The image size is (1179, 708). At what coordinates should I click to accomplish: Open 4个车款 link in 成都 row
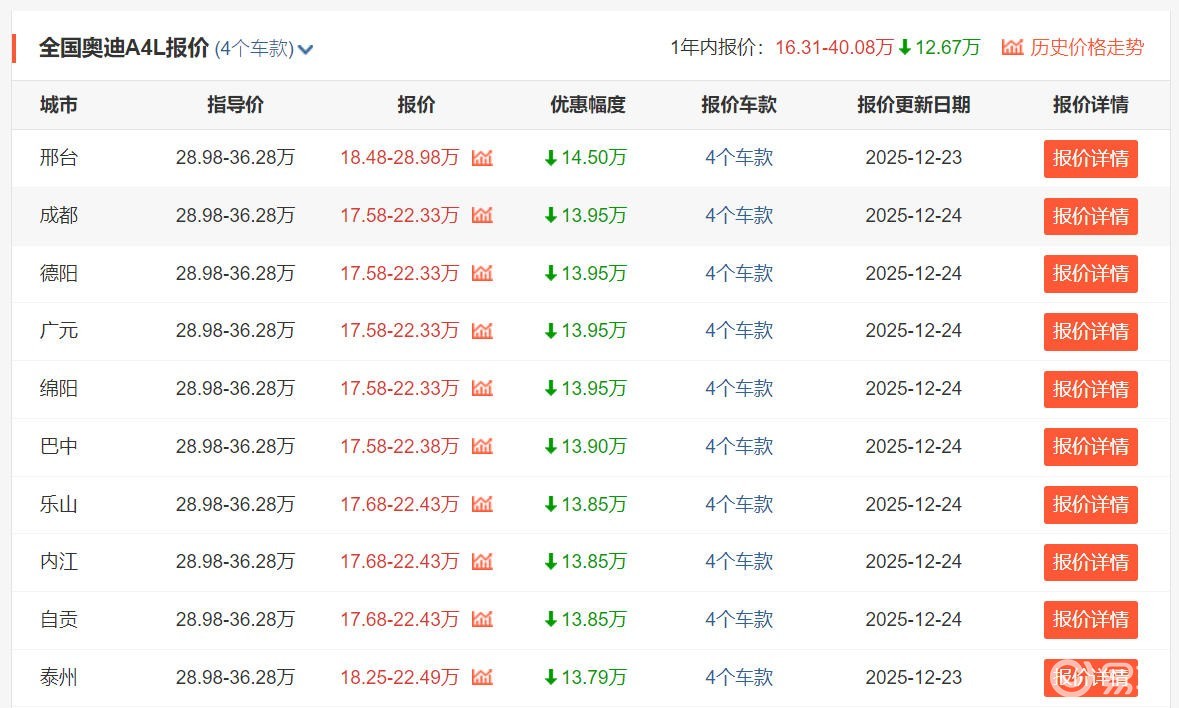pos(739,216)
